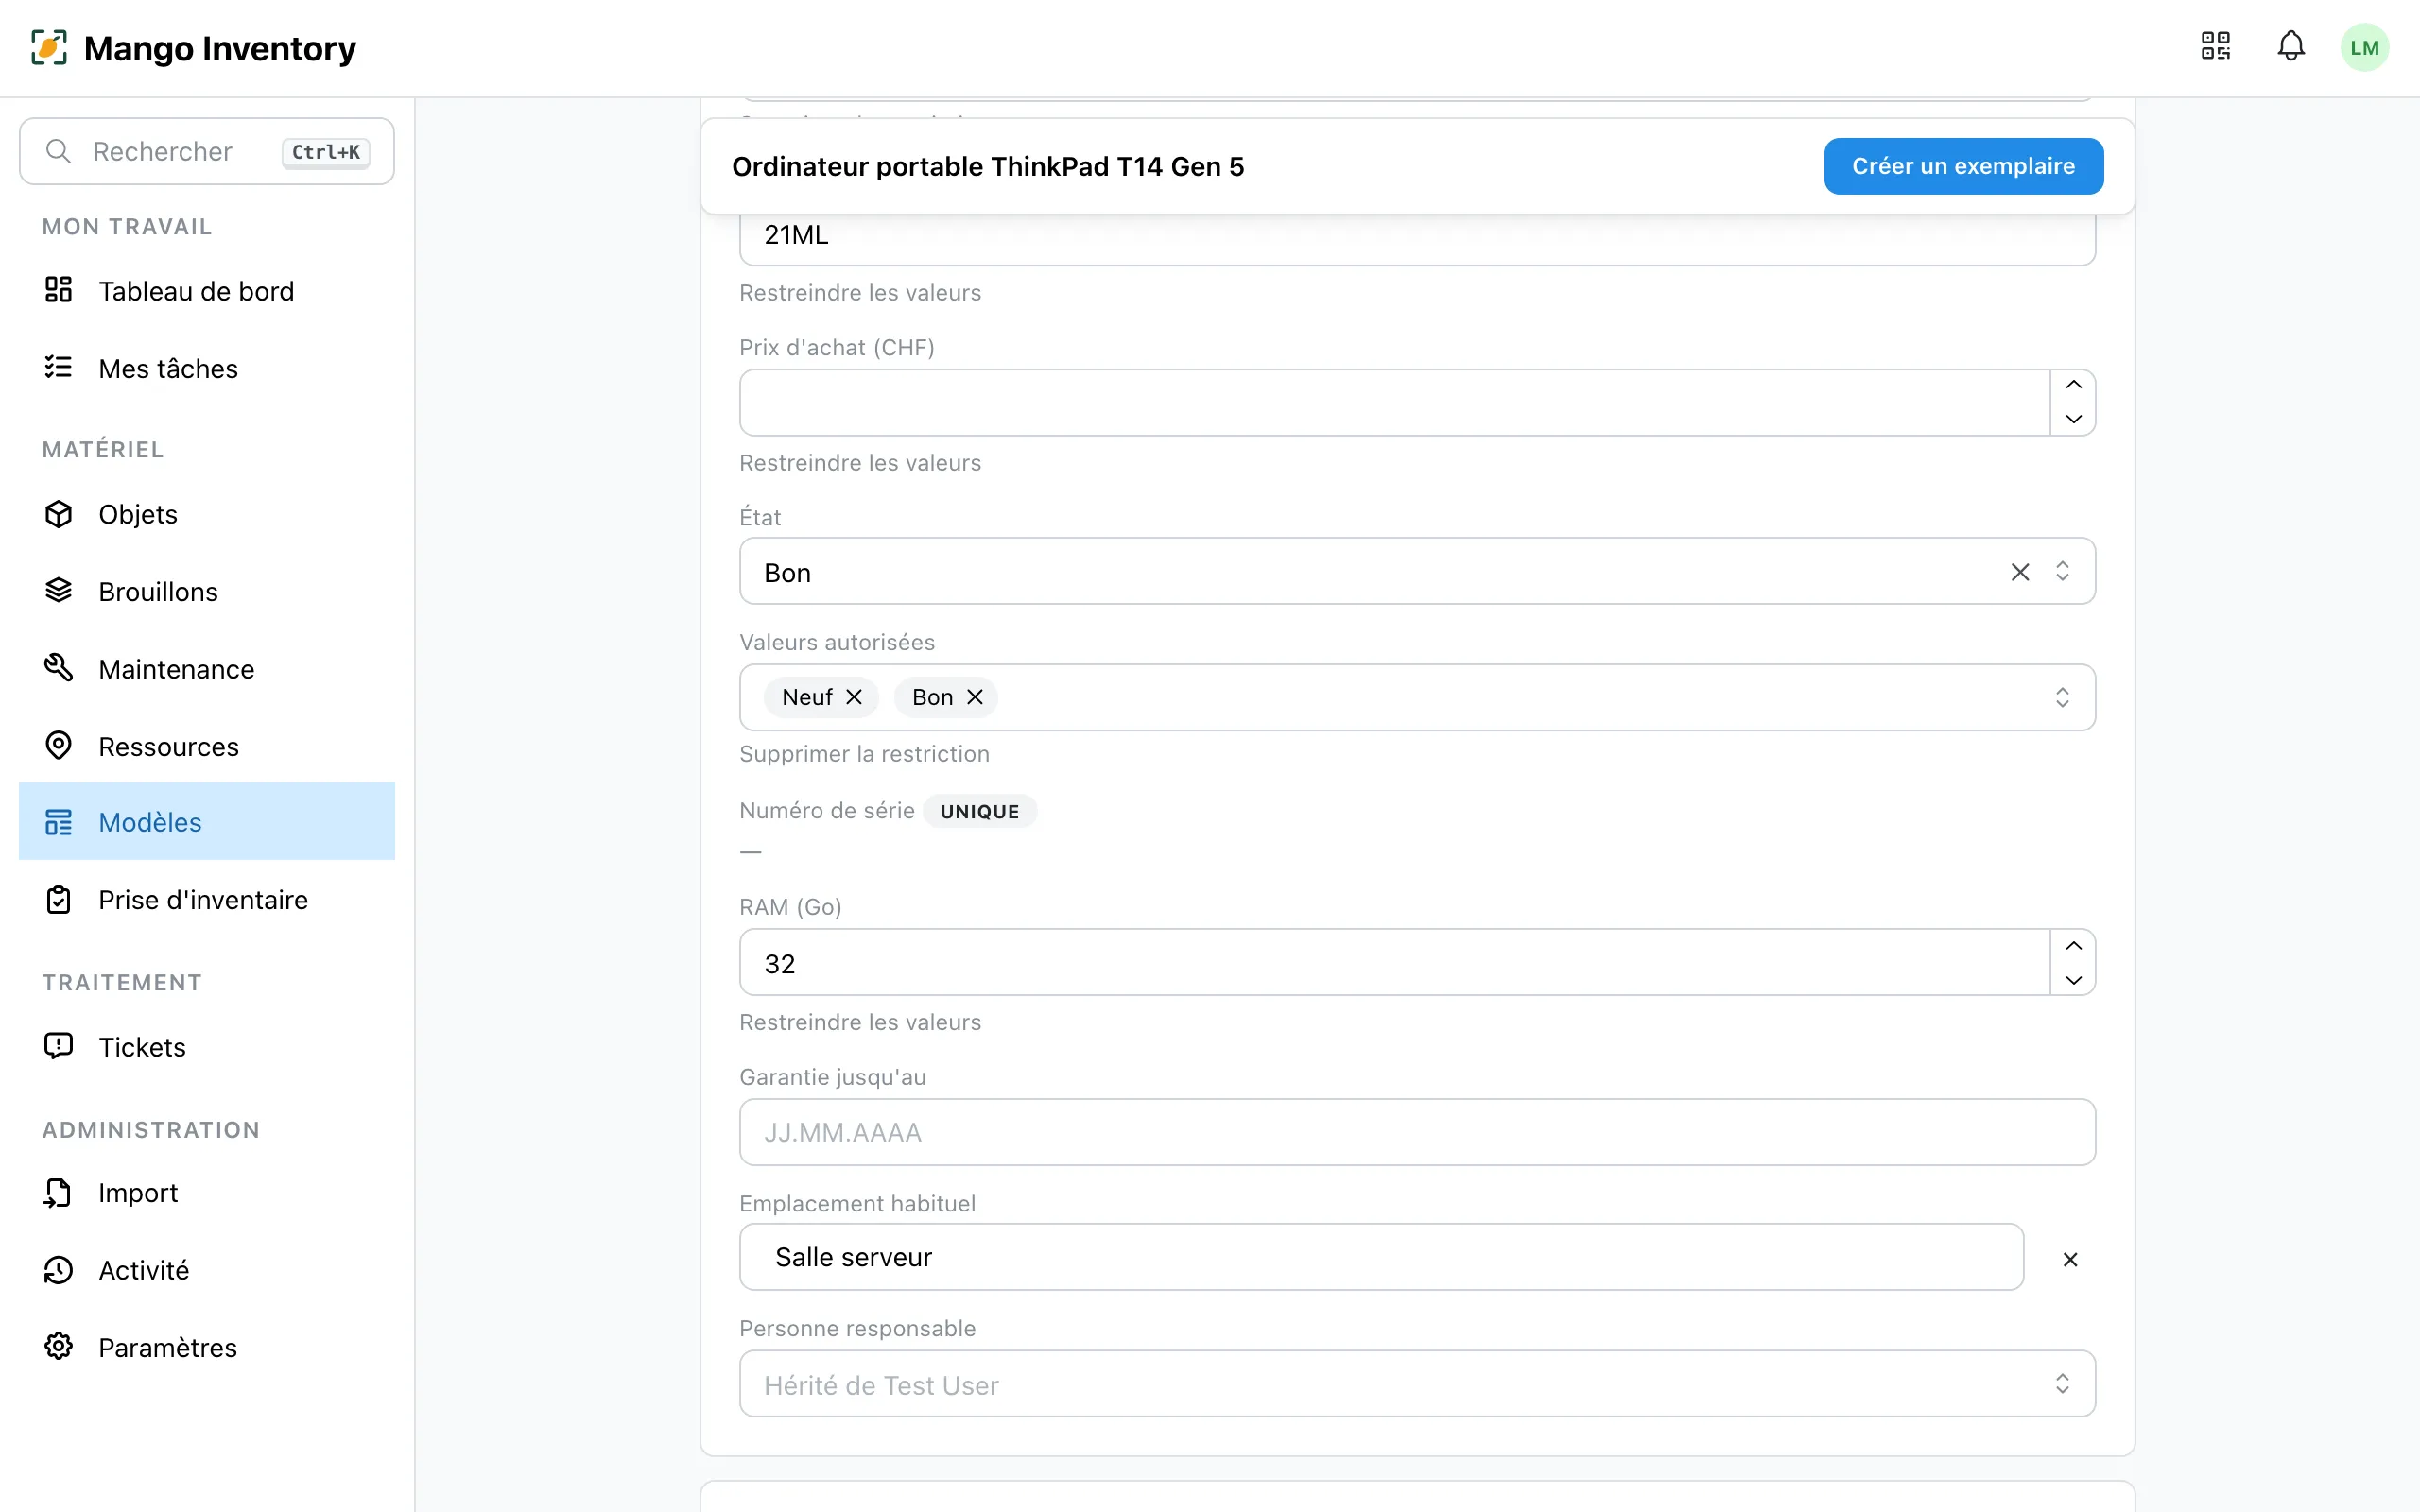Increase the Prix d'achat value
The image size is (2420, 1512).
(x=2073, y=385)
